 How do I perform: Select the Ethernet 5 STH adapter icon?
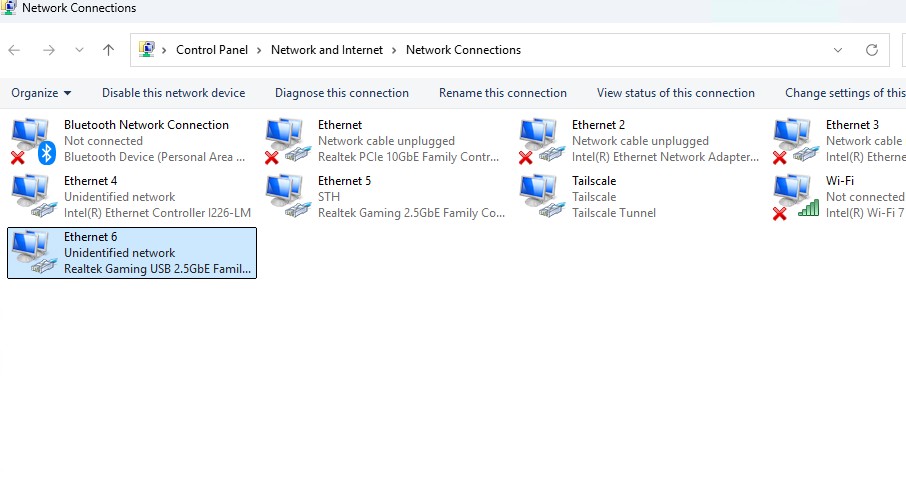pyautogui.click(x=284, y=196)
